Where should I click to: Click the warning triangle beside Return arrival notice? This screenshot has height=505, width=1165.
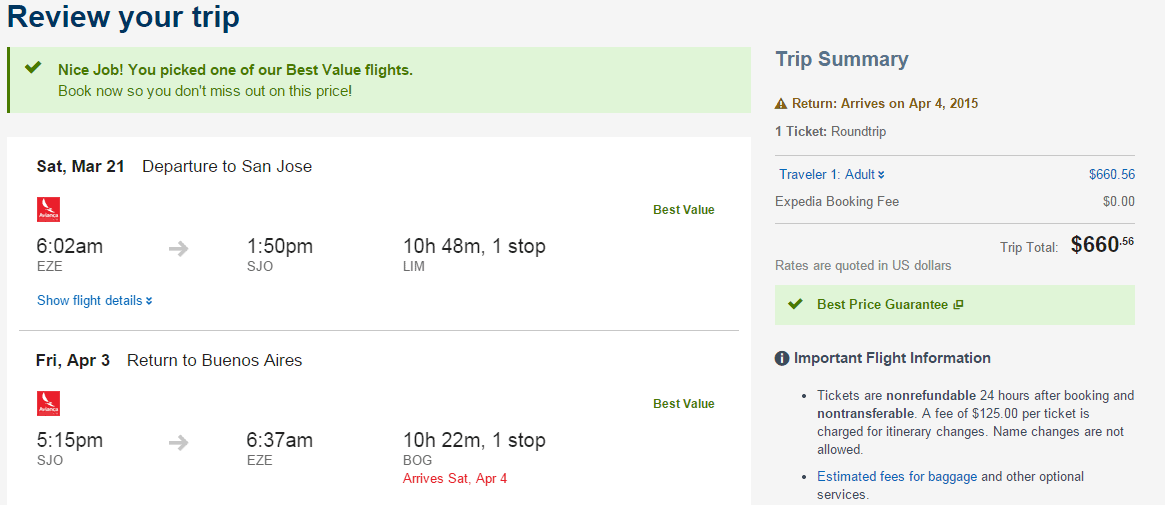781,104
